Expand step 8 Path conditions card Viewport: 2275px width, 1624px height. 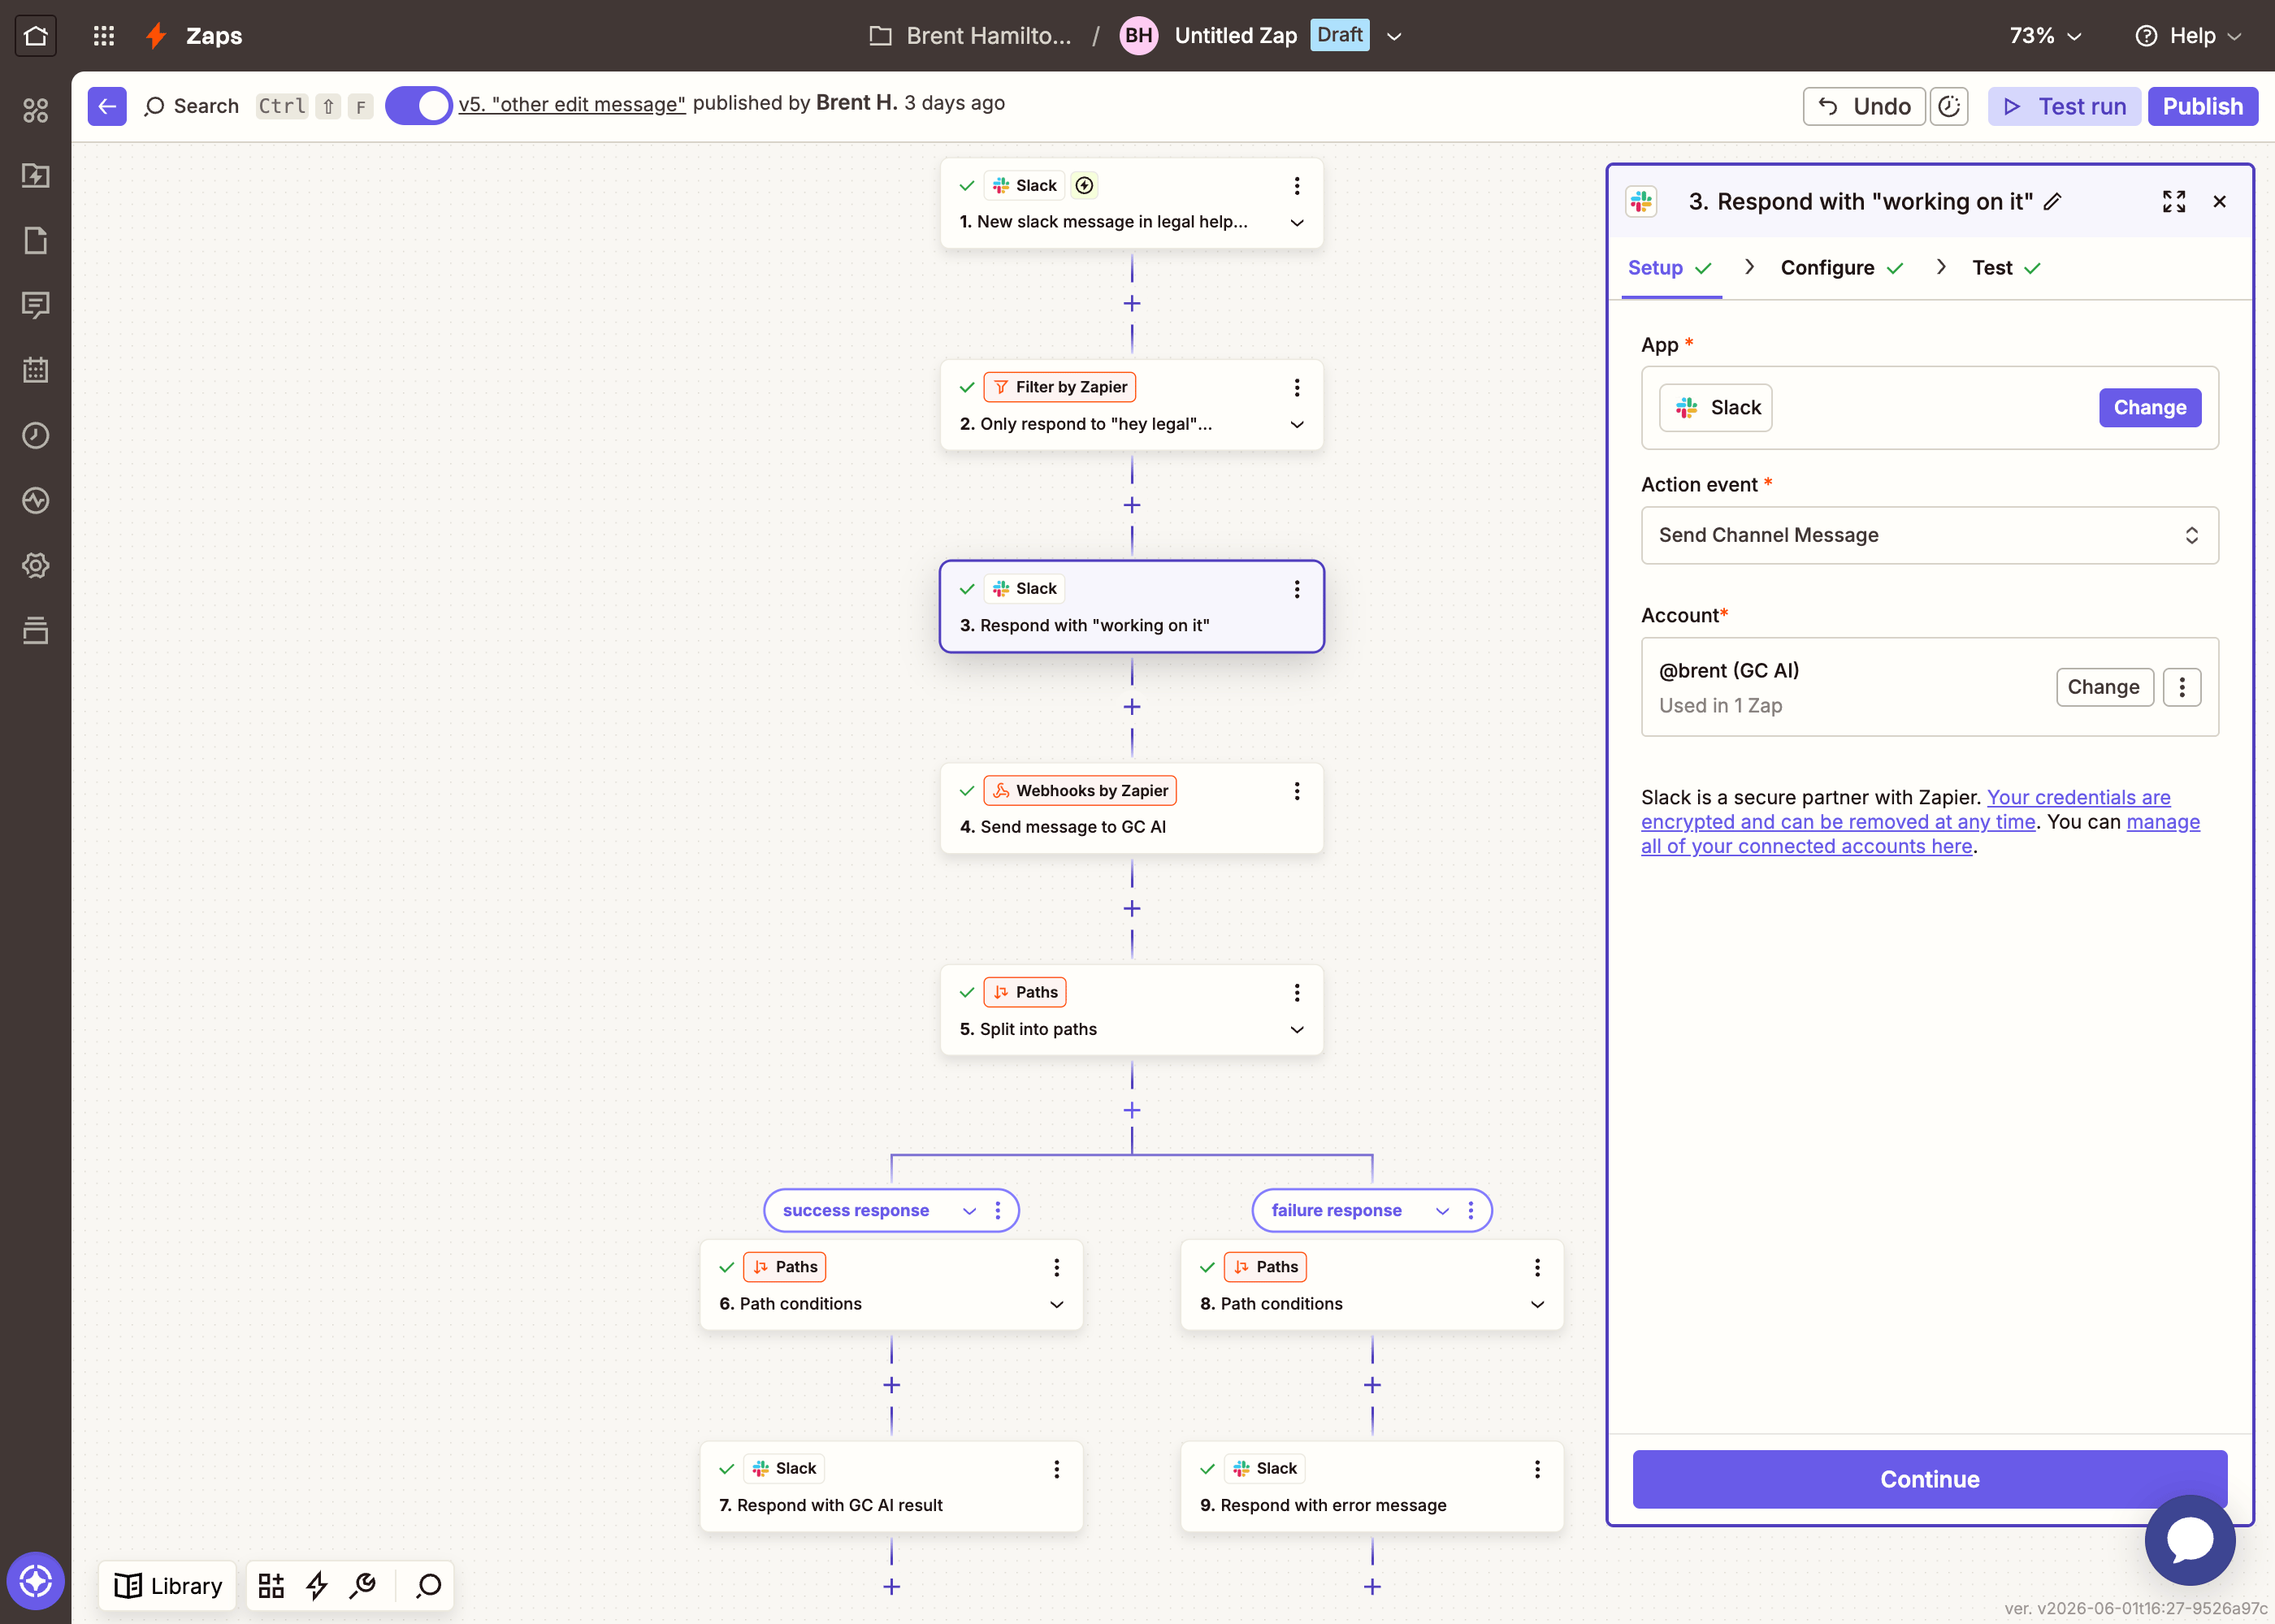[x=1538, y=1304]
